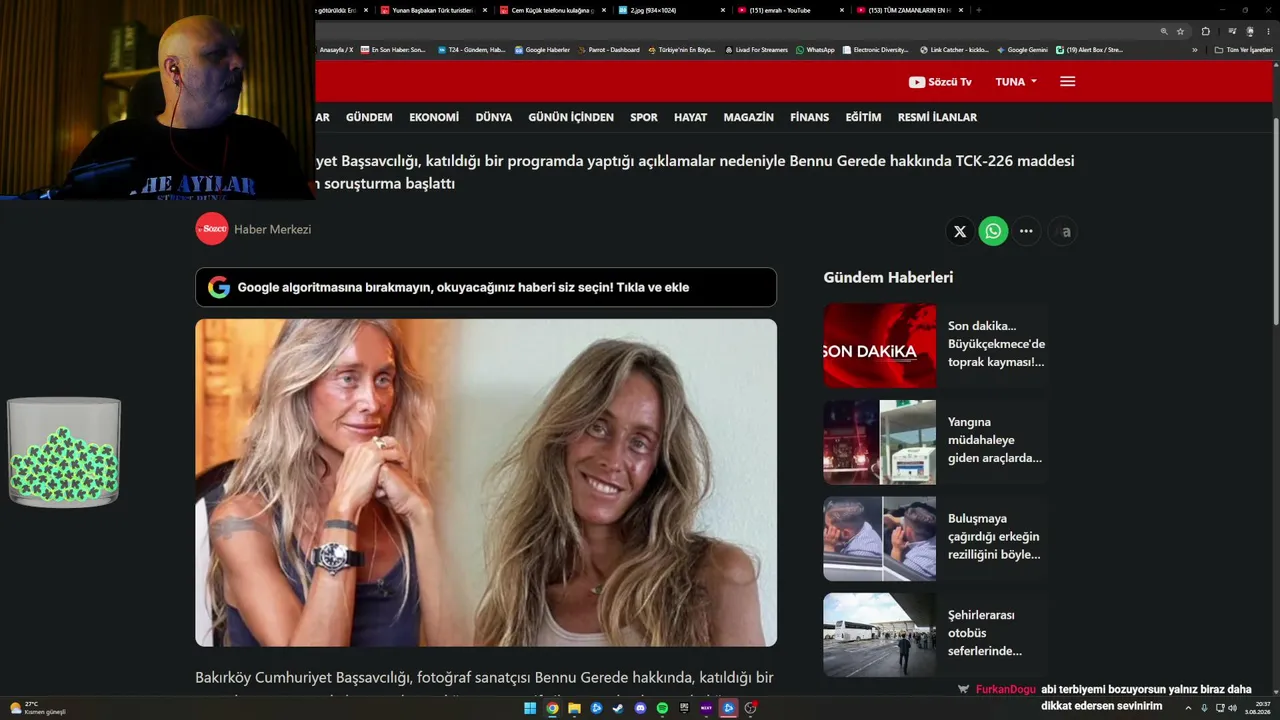Open the 'Google Gemini' bookmark
This screenshot has height=720, width=1280.
pyautogui.click(x=1022, y=50)
